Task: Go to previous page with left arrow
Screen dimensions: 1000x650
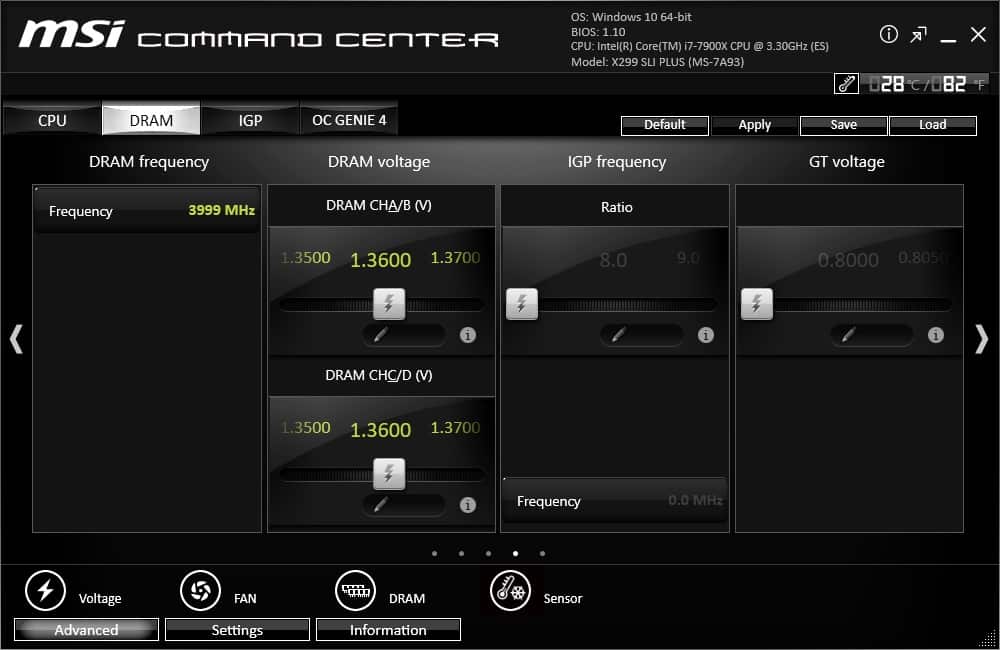Action: pyautogui.click(x=16, y=339)
